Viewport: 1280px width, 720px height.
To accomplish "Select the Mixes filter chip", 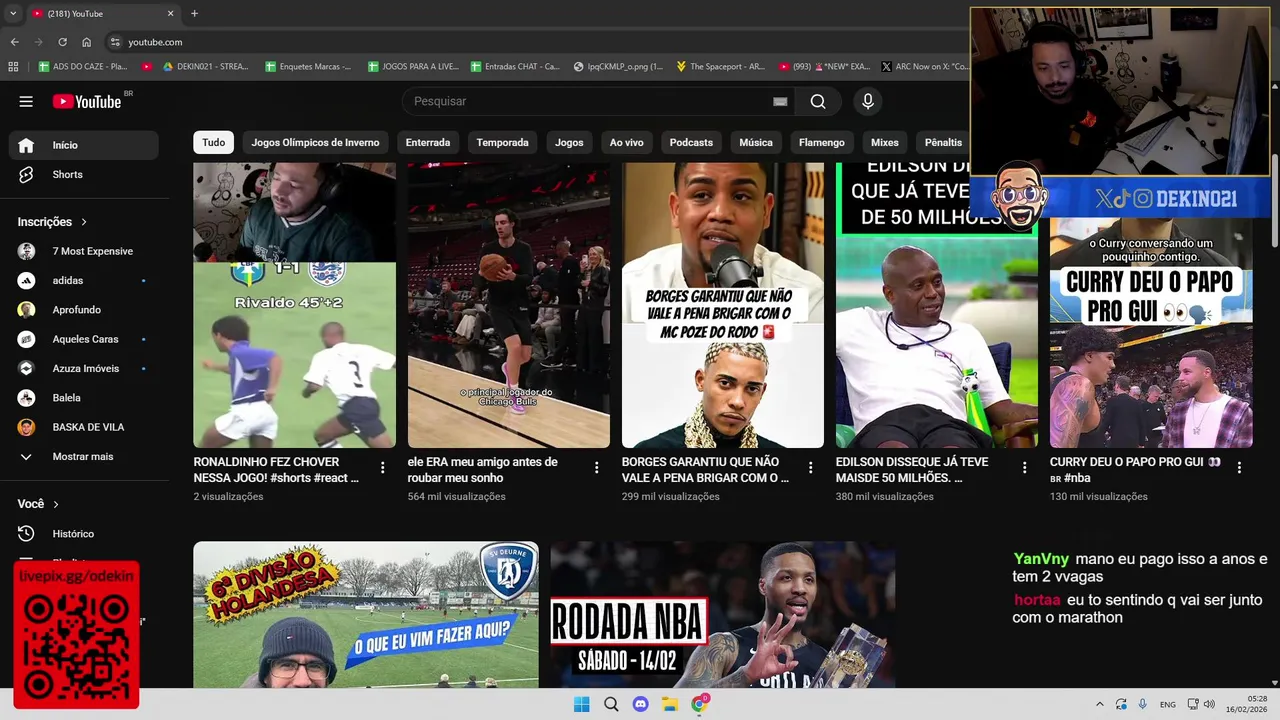I will click(885, 142).
